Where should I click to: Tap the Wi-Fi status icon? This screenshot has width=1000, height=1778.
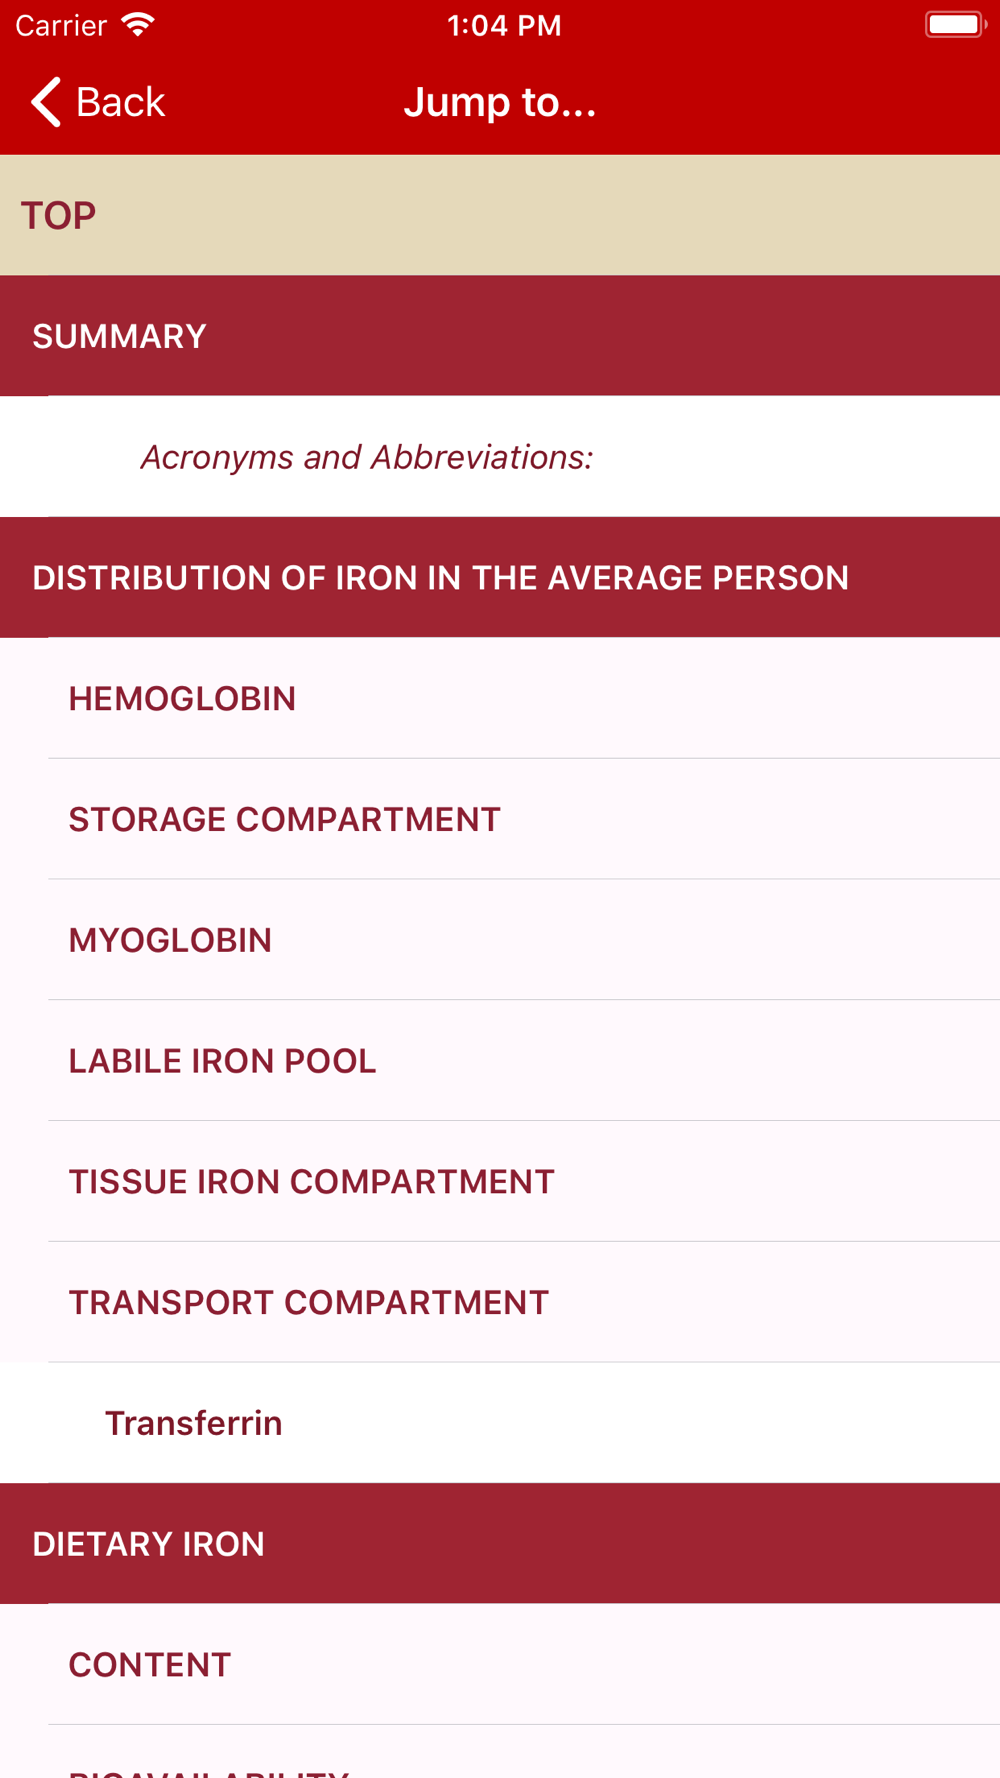(138, 25)
